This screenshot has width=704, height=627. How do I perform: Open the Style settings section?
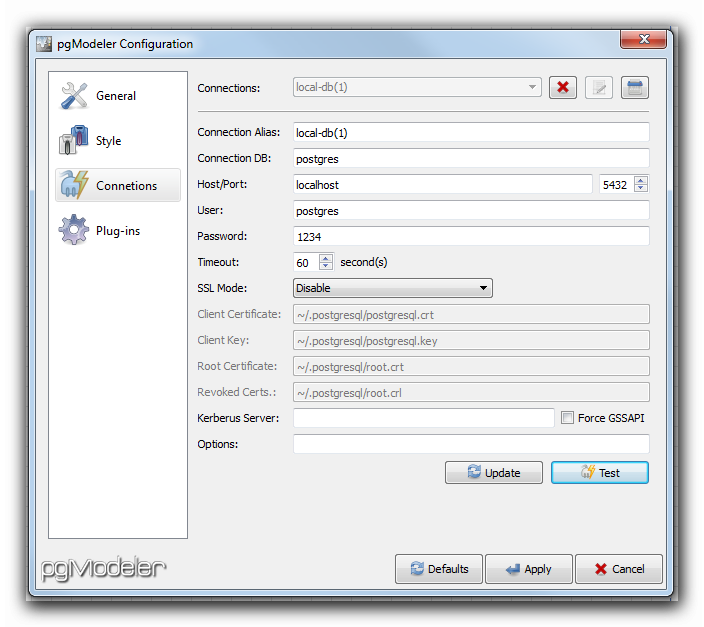coord(118,141)
